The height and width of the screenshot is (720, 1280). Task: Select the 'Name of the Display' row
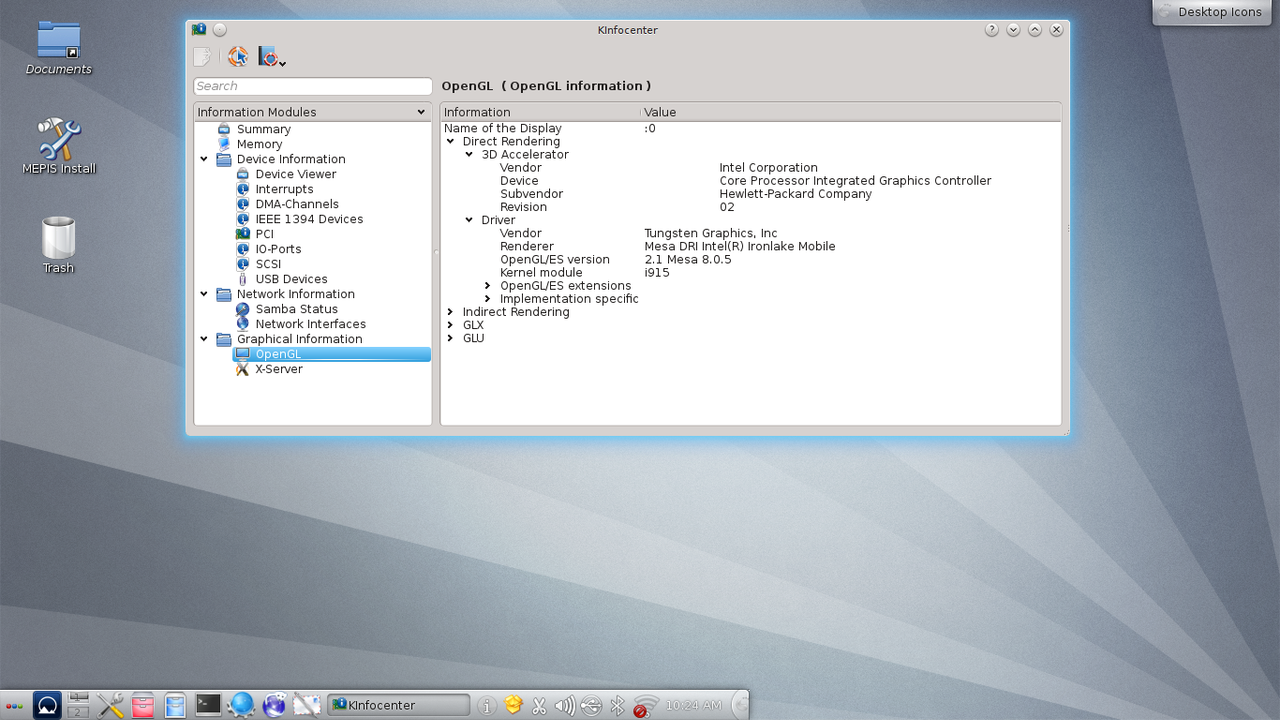(x=751, y=128)
